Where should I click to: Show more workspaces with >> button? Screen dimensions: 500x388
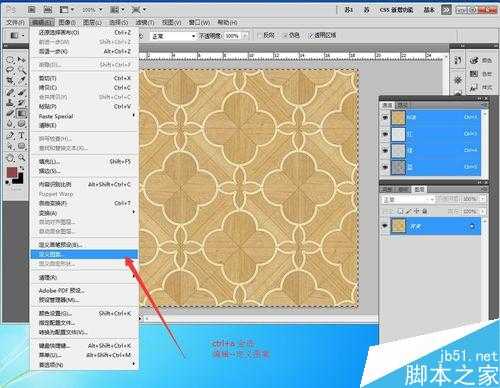[446, 10]
